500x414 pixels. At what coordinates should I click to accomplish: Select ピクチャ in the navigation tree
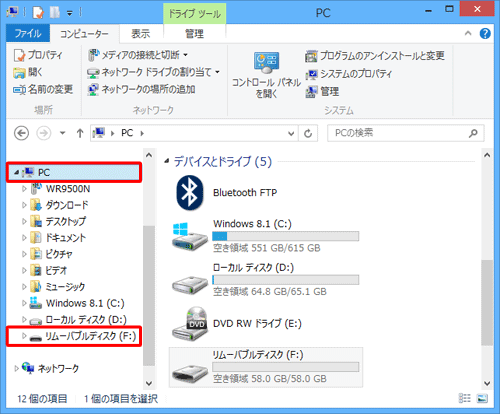click(x=51, y=254)
